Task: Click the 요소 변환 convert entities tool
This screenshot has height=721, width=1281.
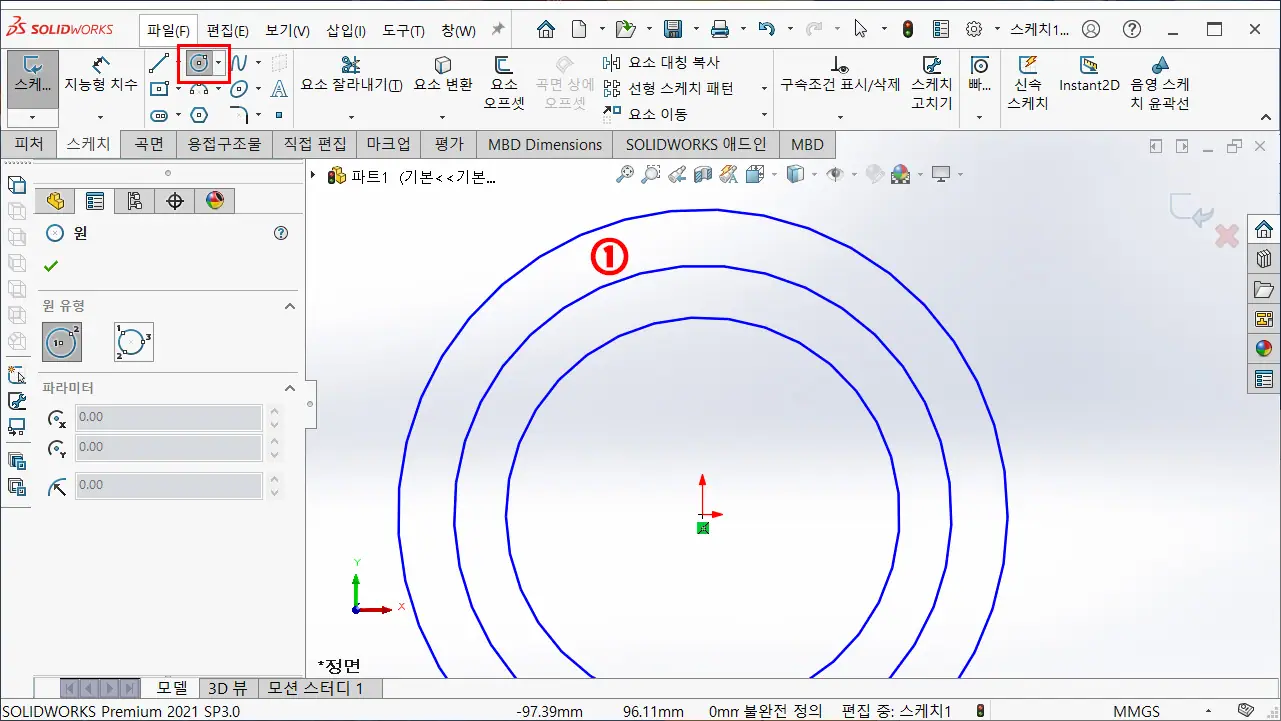Action: 443,75
